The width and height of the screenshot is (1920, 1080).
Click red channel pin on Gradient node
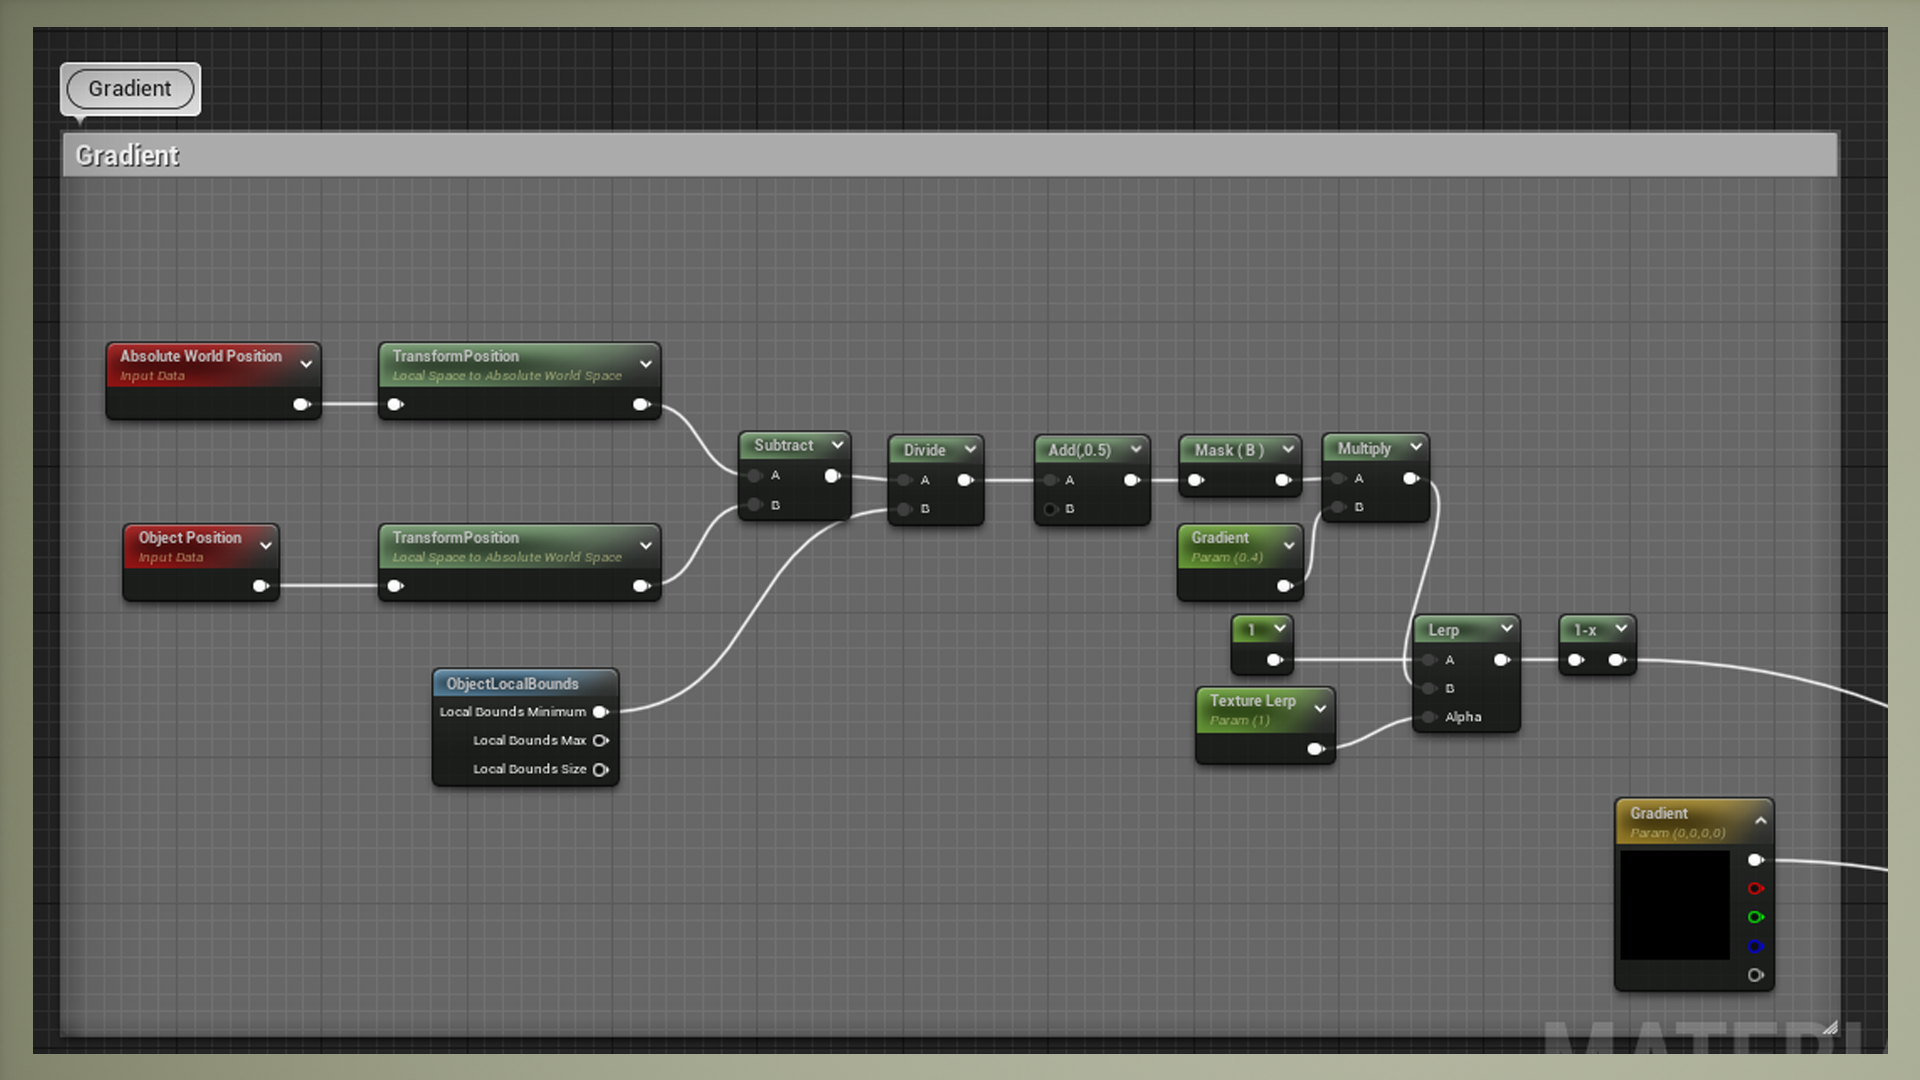[x=1755, y=889]
